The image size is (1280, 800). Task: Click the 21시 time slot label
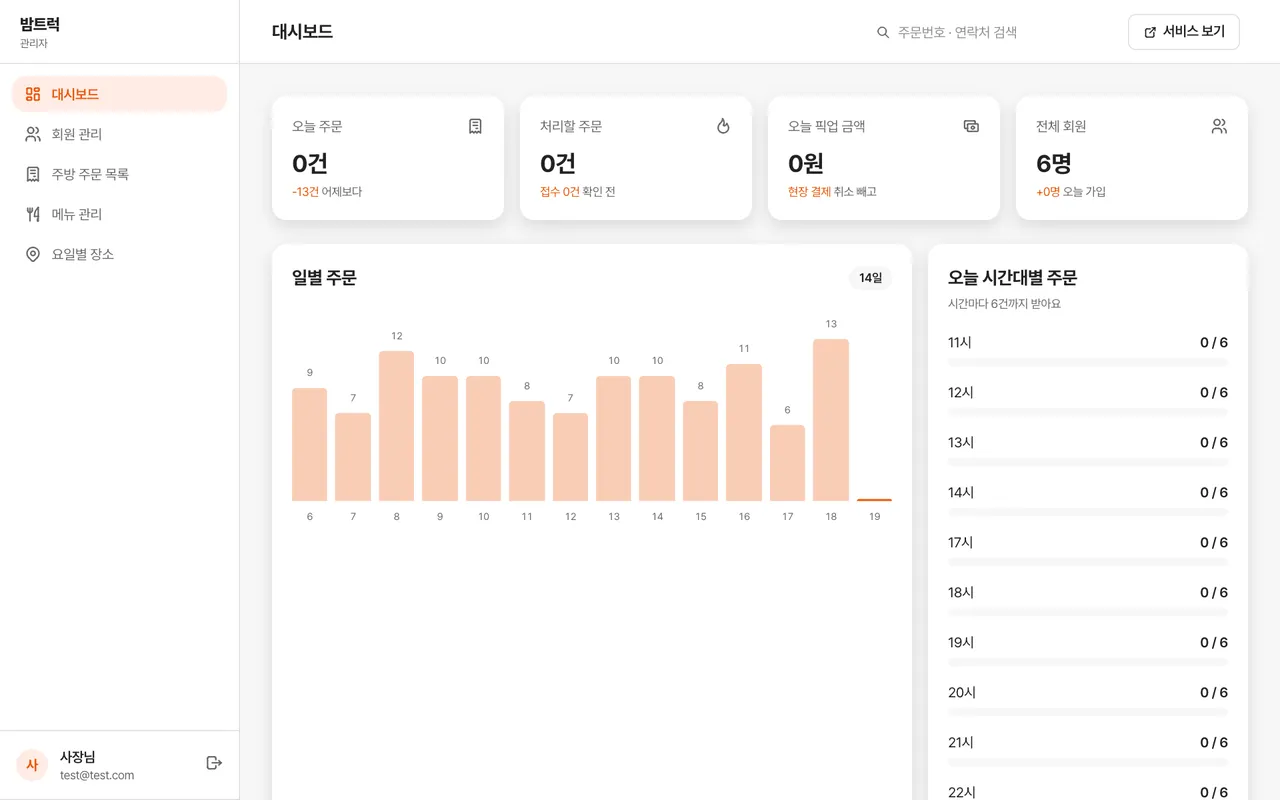961,743
